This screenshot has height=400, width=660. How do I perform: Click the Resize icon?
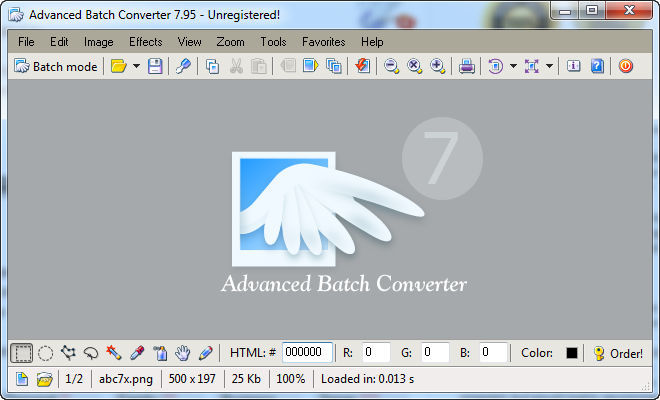(x=532, y=66)
